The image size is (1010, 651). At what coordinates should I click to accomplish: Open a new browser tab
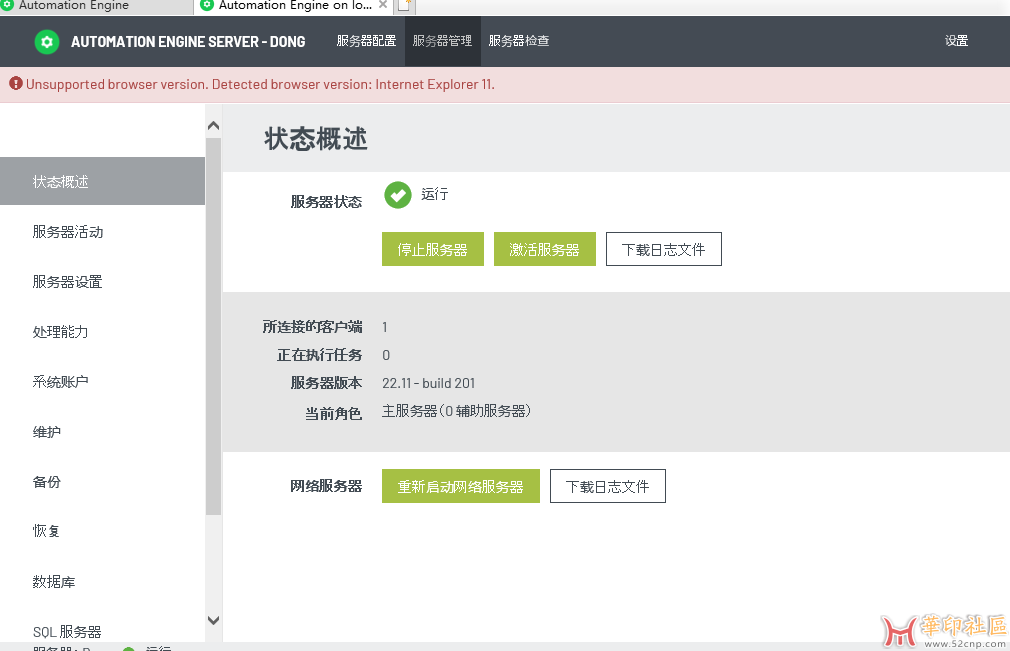pyautogui.click(x=405, y=6)
